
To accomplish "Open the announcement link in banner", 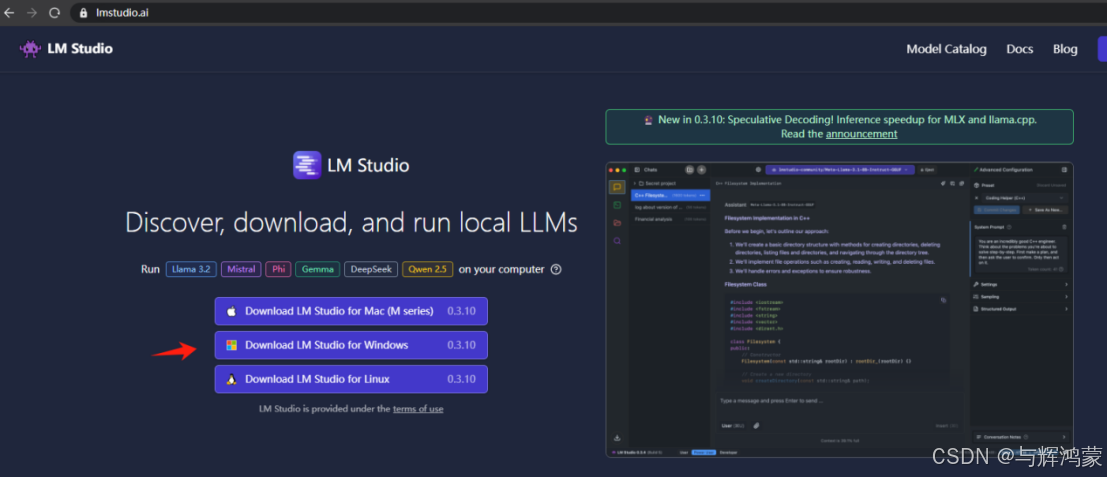I will click(x=861, y=133).
